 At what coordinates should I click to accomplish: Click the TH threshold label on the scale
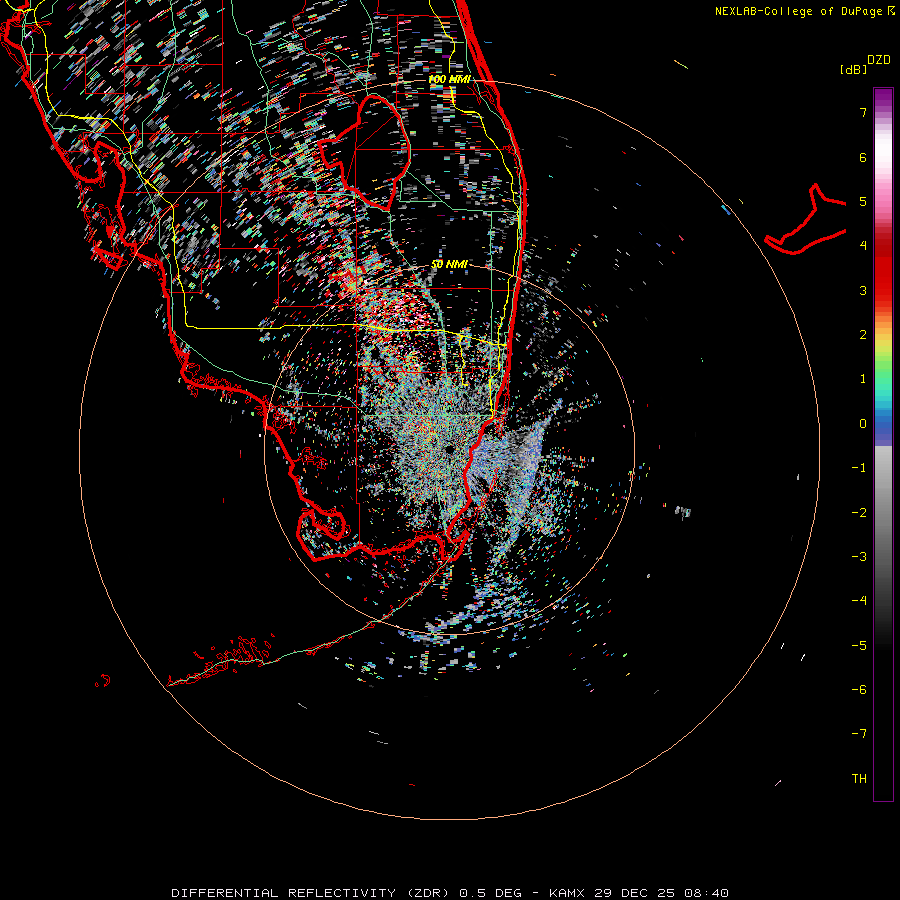pos(859,779)
